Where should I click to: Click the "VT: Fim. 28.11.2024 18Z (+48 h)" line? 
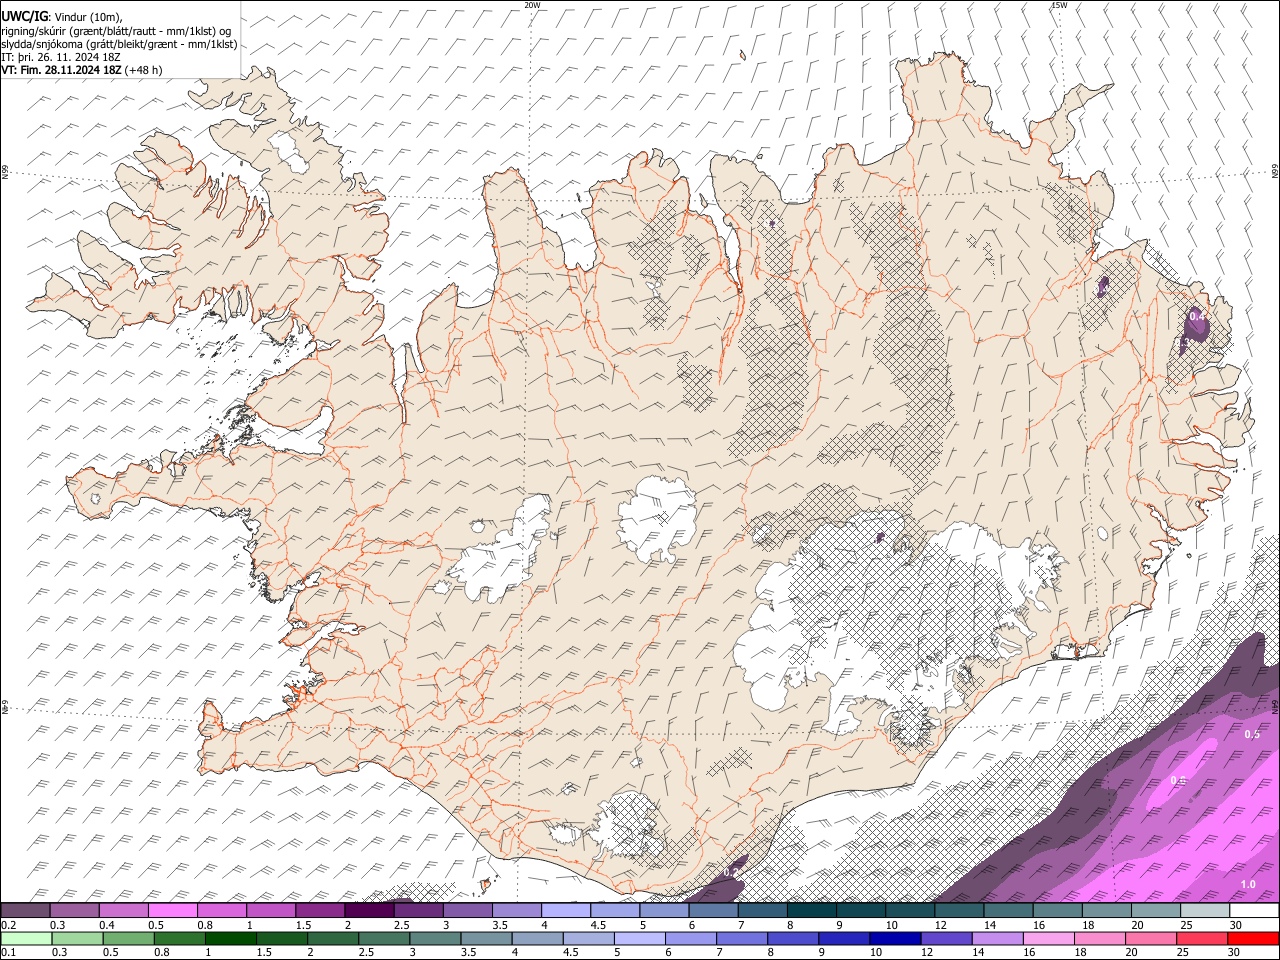click(81, 70)
